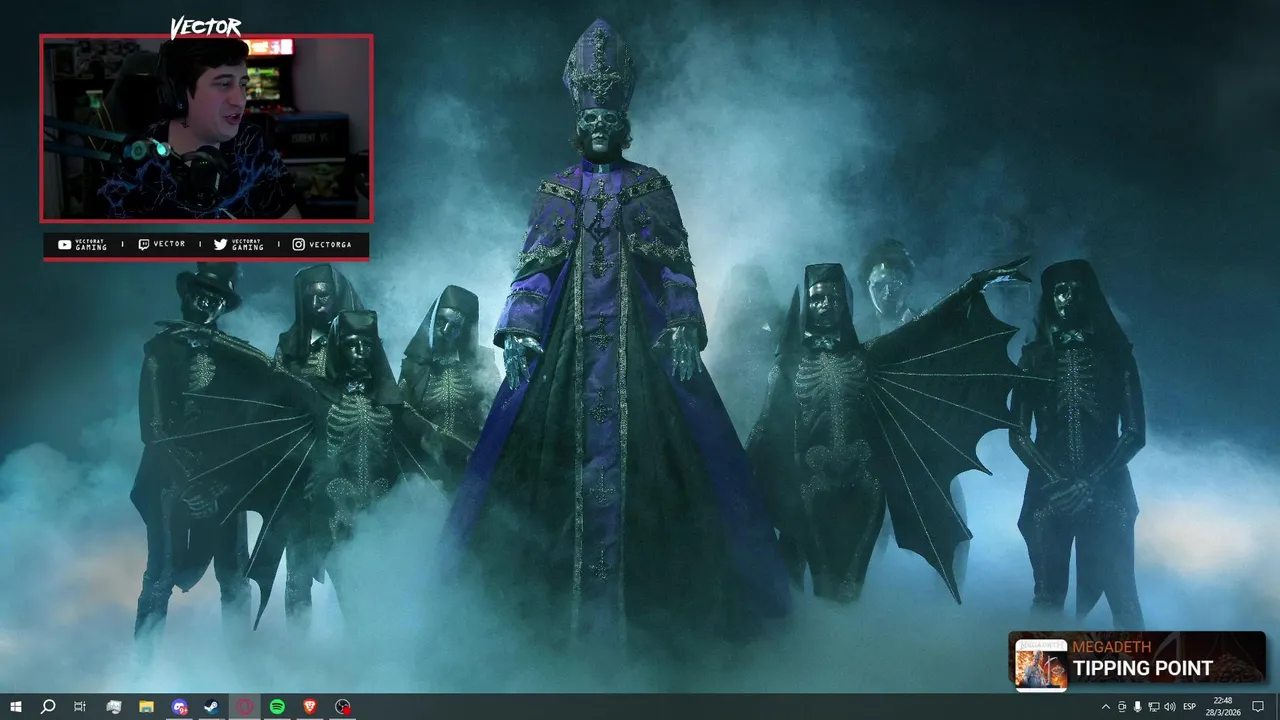1280x720 pixels.
Task: Click the microphone tray icon
Action: pos(1137,707)
